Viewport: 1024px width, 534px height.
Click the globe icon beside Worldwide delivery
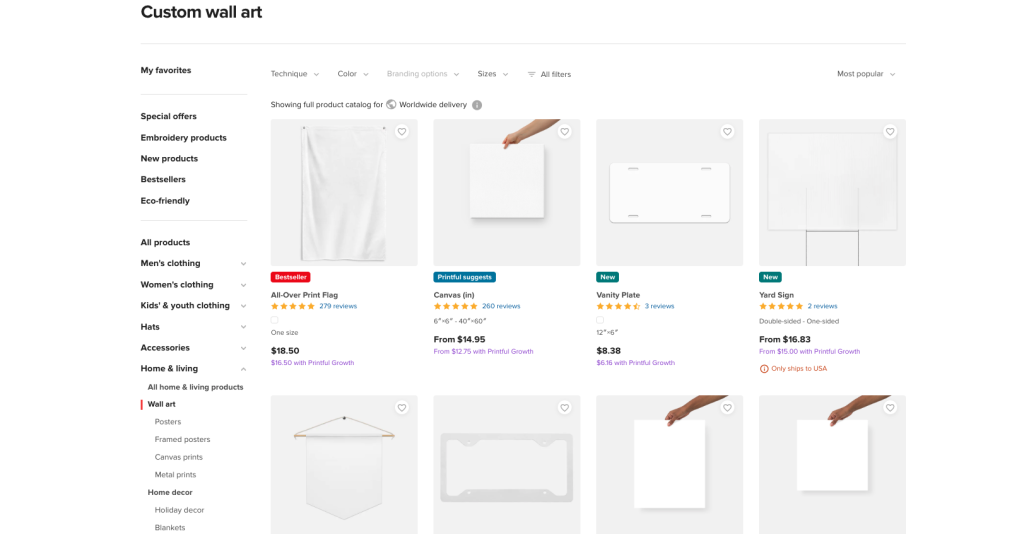tap(391, 105)
